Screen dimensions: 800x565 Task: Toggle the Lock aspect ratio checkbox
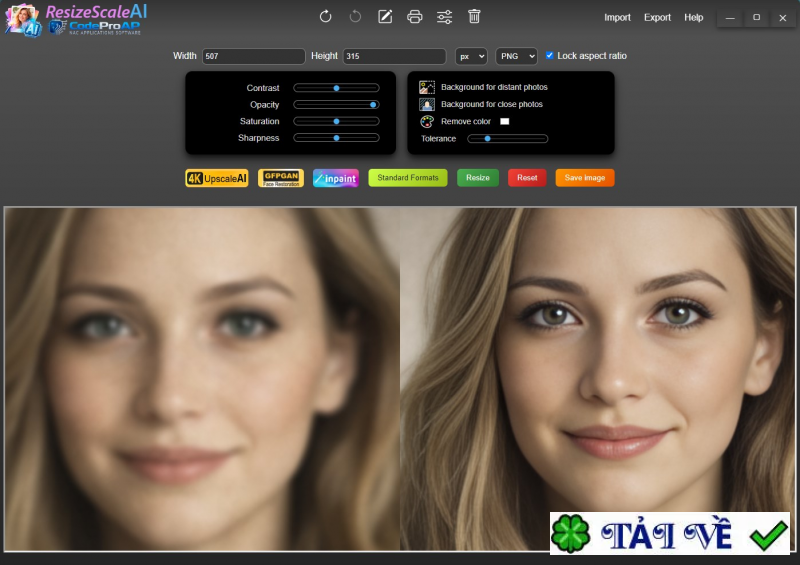click(549, 55)
